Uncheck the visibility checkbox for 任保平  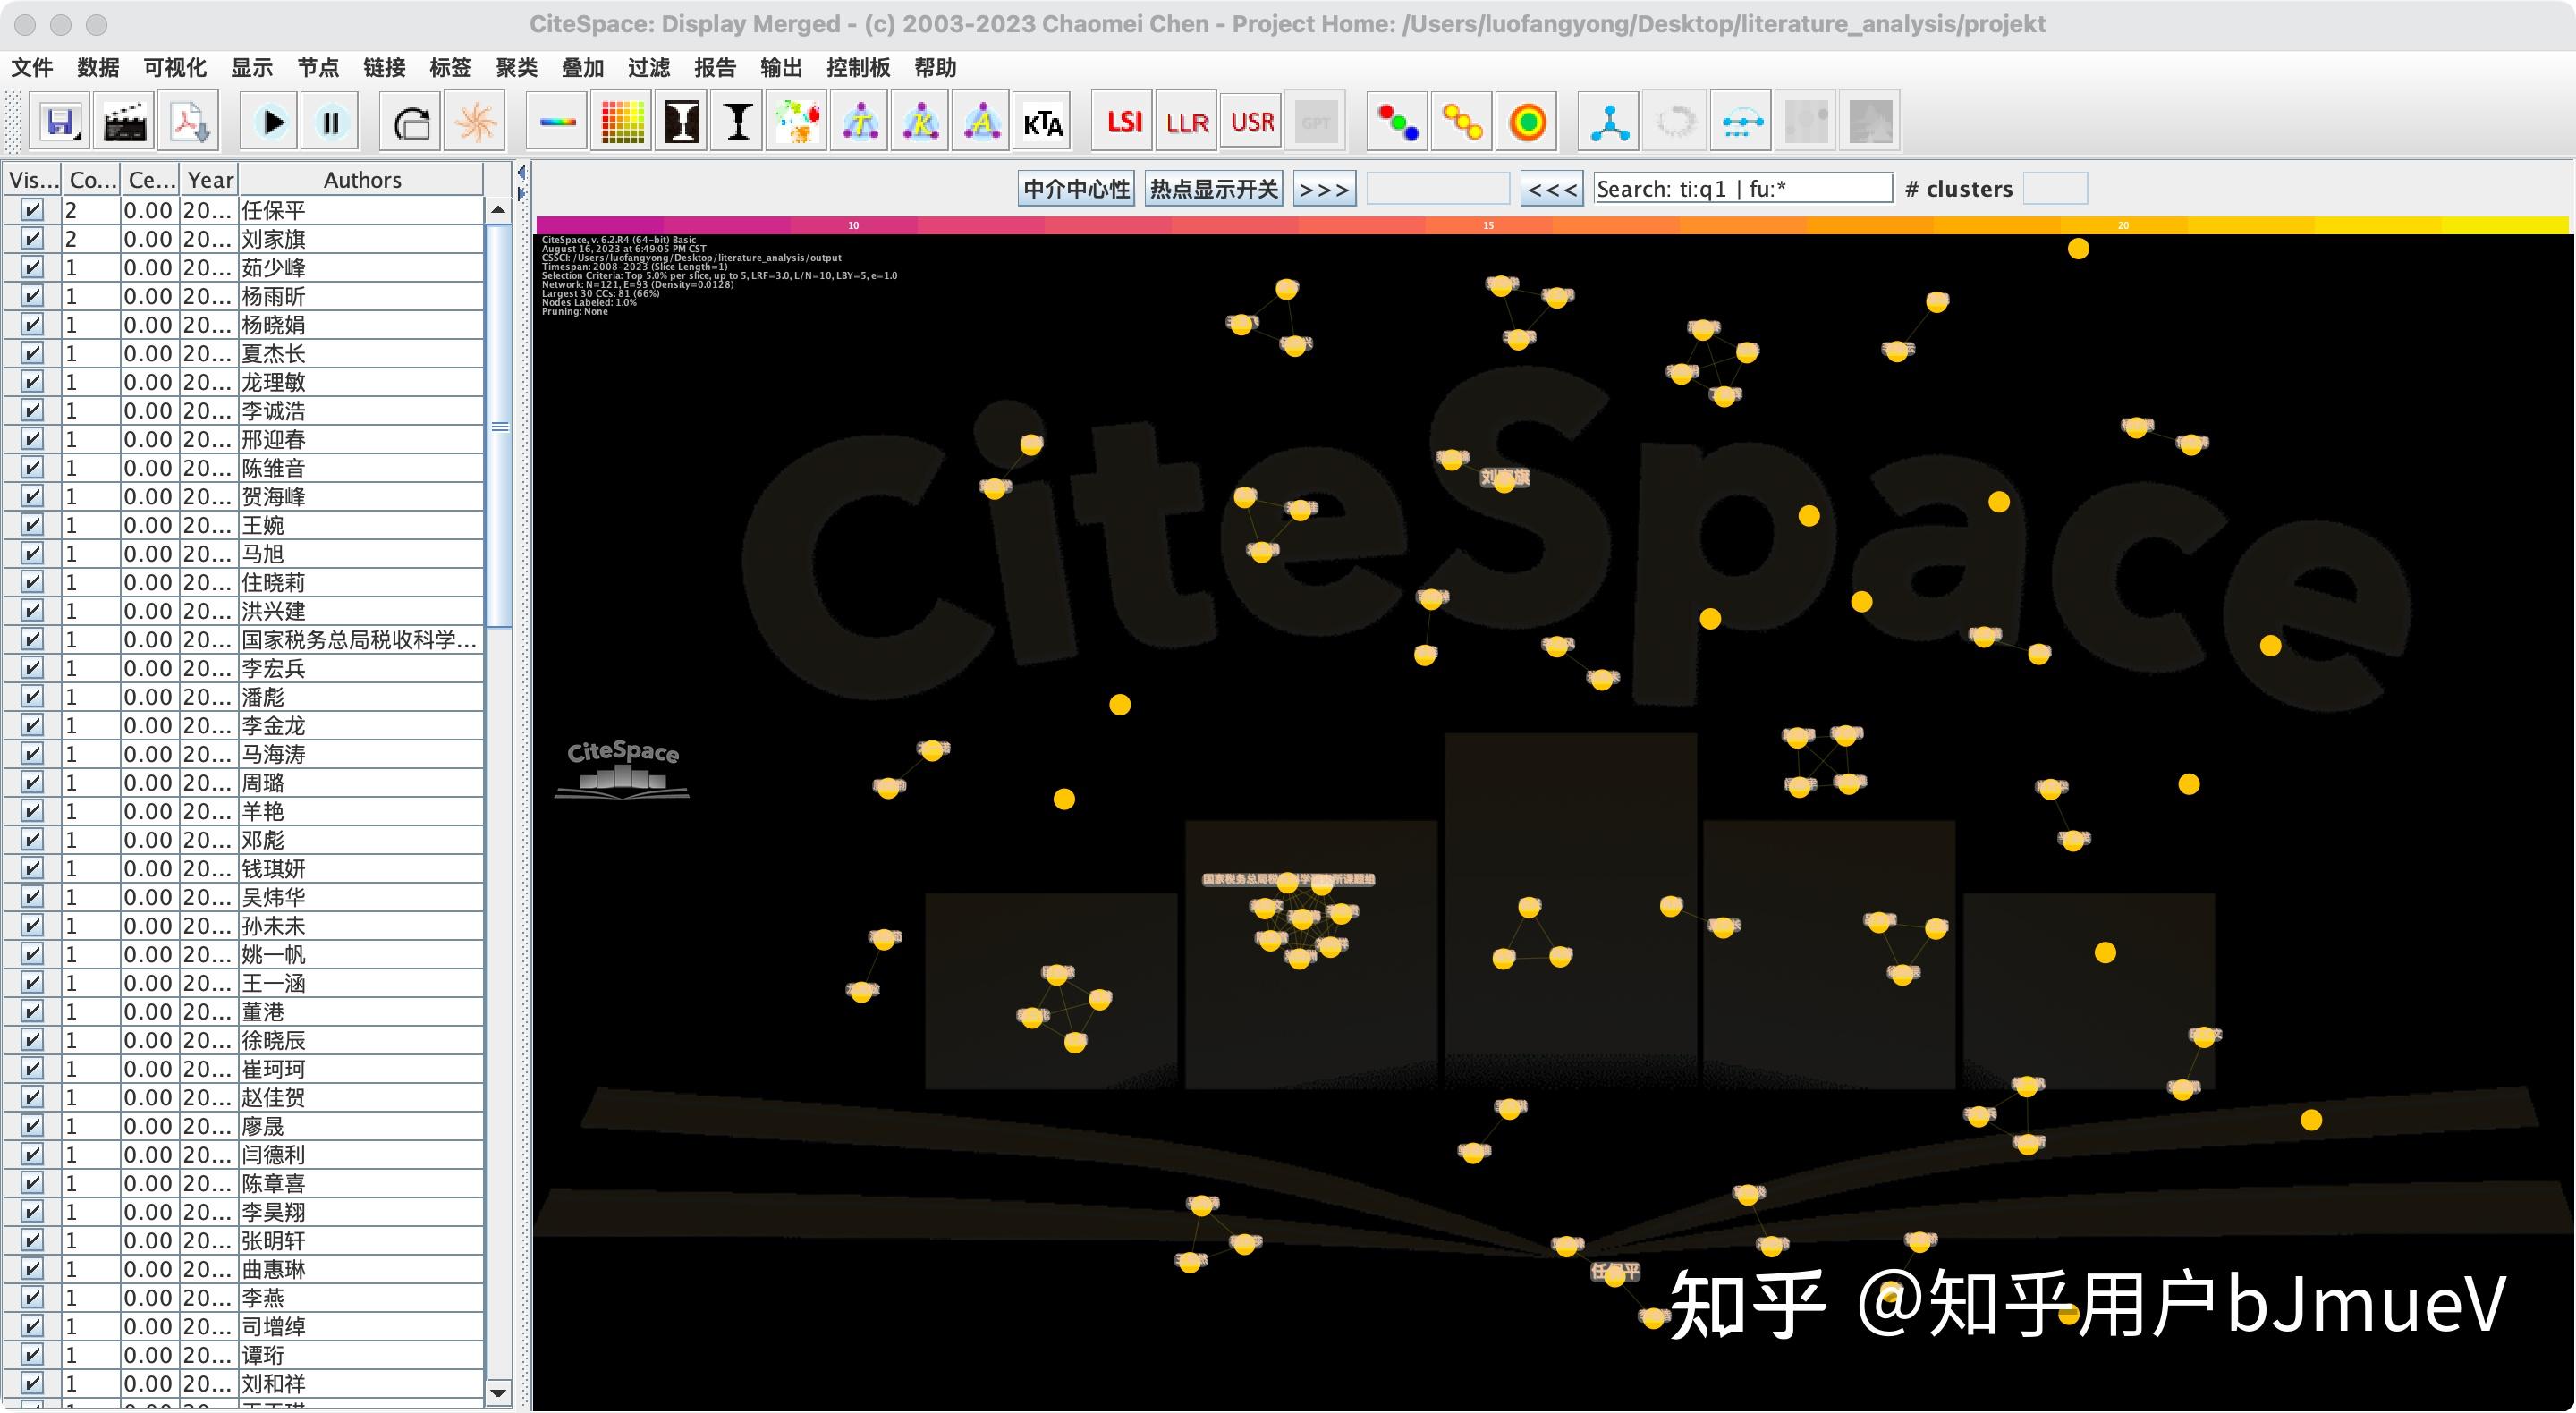pyautogui.click(x=32, y=210)
